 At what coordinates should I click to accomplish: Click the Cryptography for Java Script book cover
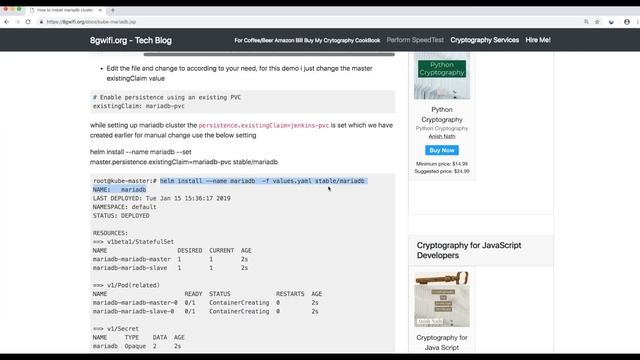pyautogui.click(x=442, y=299)
